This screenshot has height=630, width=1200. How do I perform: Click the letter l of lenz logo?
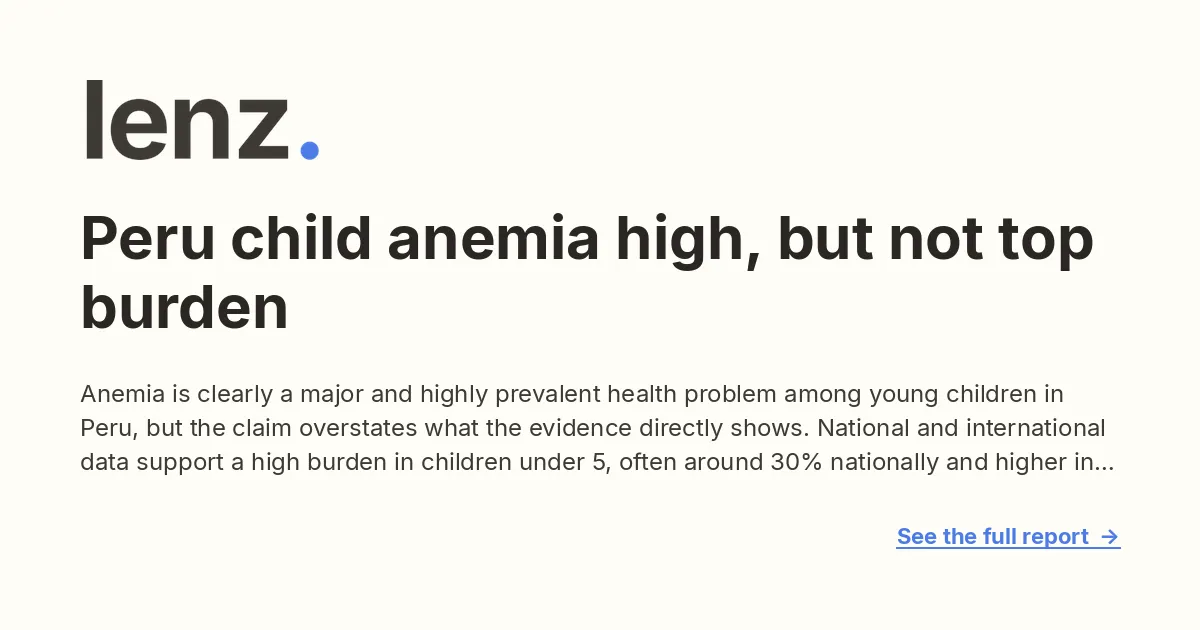point(94,120)
